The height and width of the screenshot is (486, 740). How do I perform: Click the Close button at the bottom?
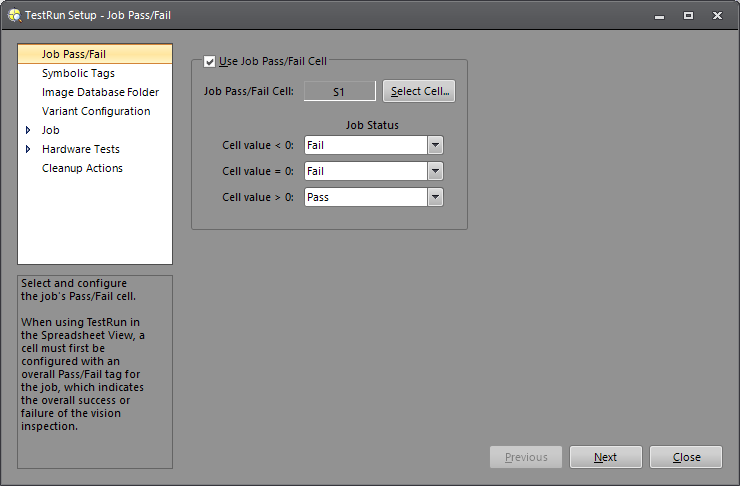(x=686, y=457)
